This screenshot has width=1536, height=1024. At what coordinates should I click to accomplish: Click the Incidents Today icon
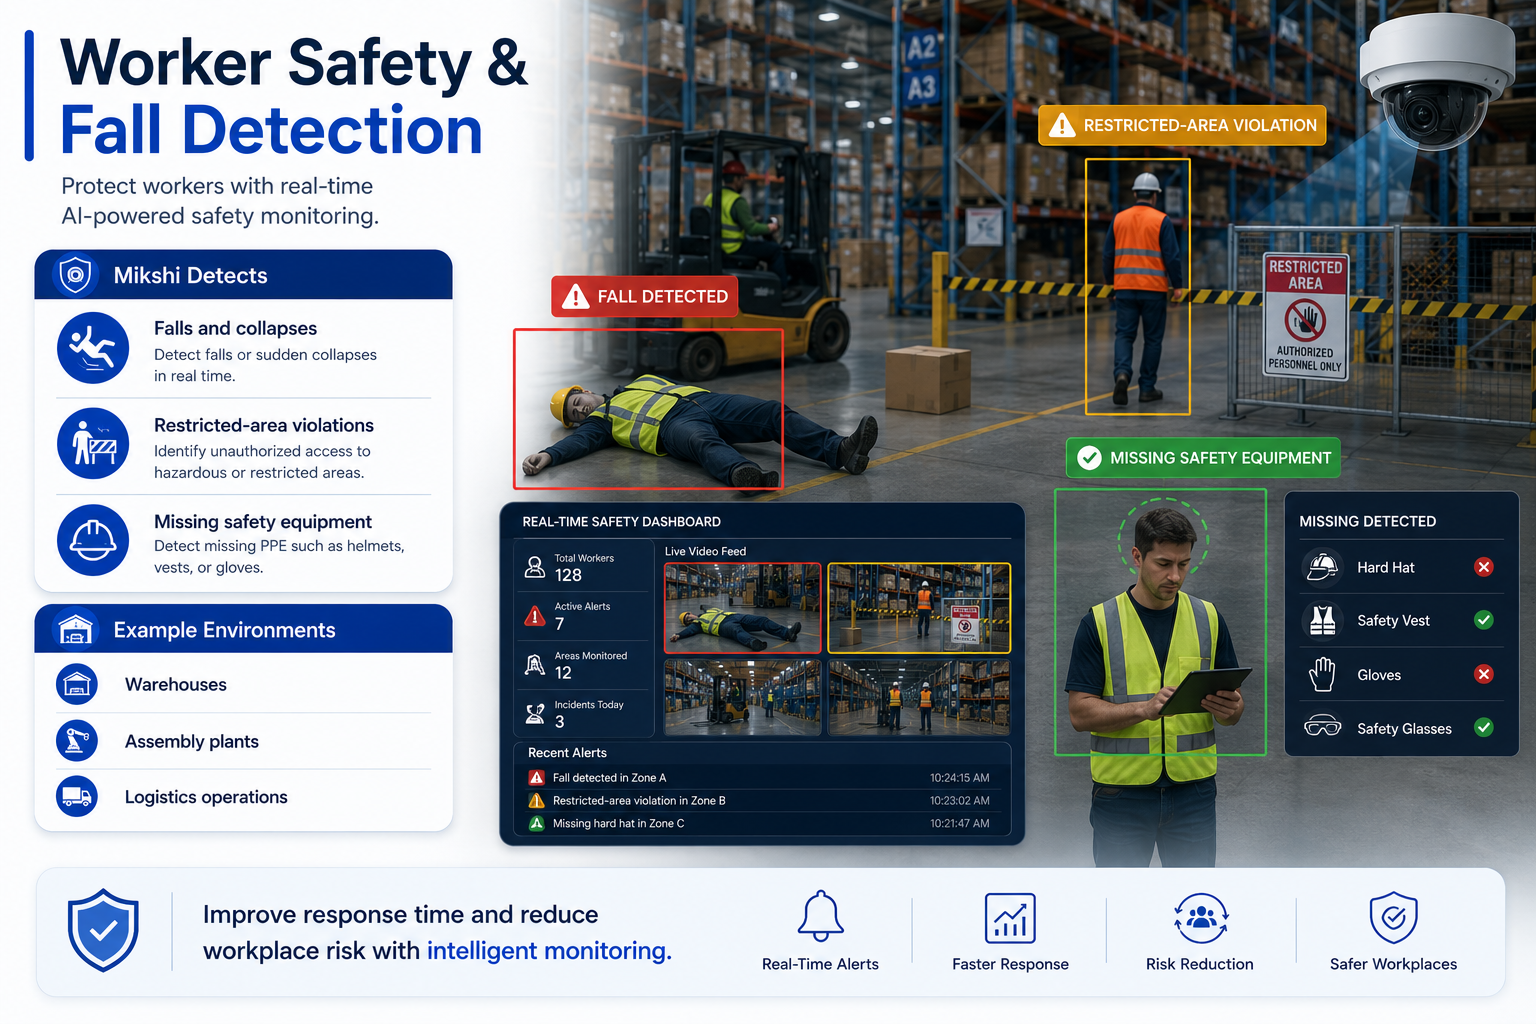pos(535,714)
